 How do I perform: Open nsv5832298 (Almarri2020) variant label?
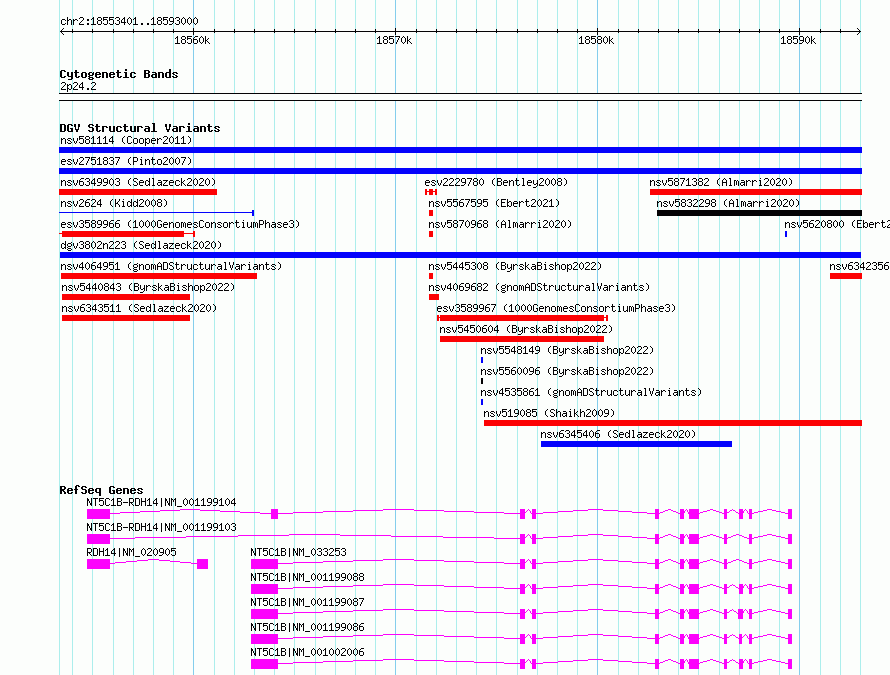pyautogui.click(x=728, y=203)
